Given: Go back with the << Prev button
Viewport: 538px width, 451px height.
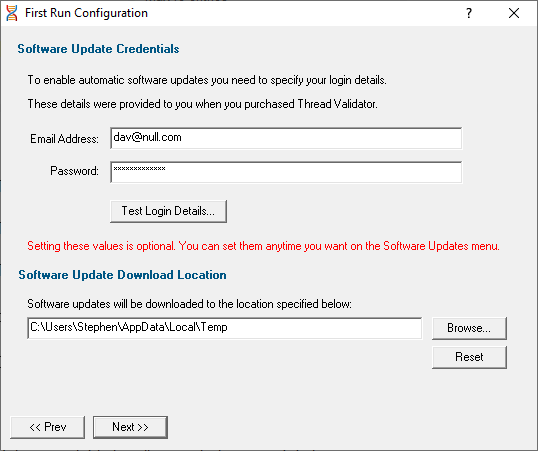Looking at the screenshot, I should (x=48, y=427).
